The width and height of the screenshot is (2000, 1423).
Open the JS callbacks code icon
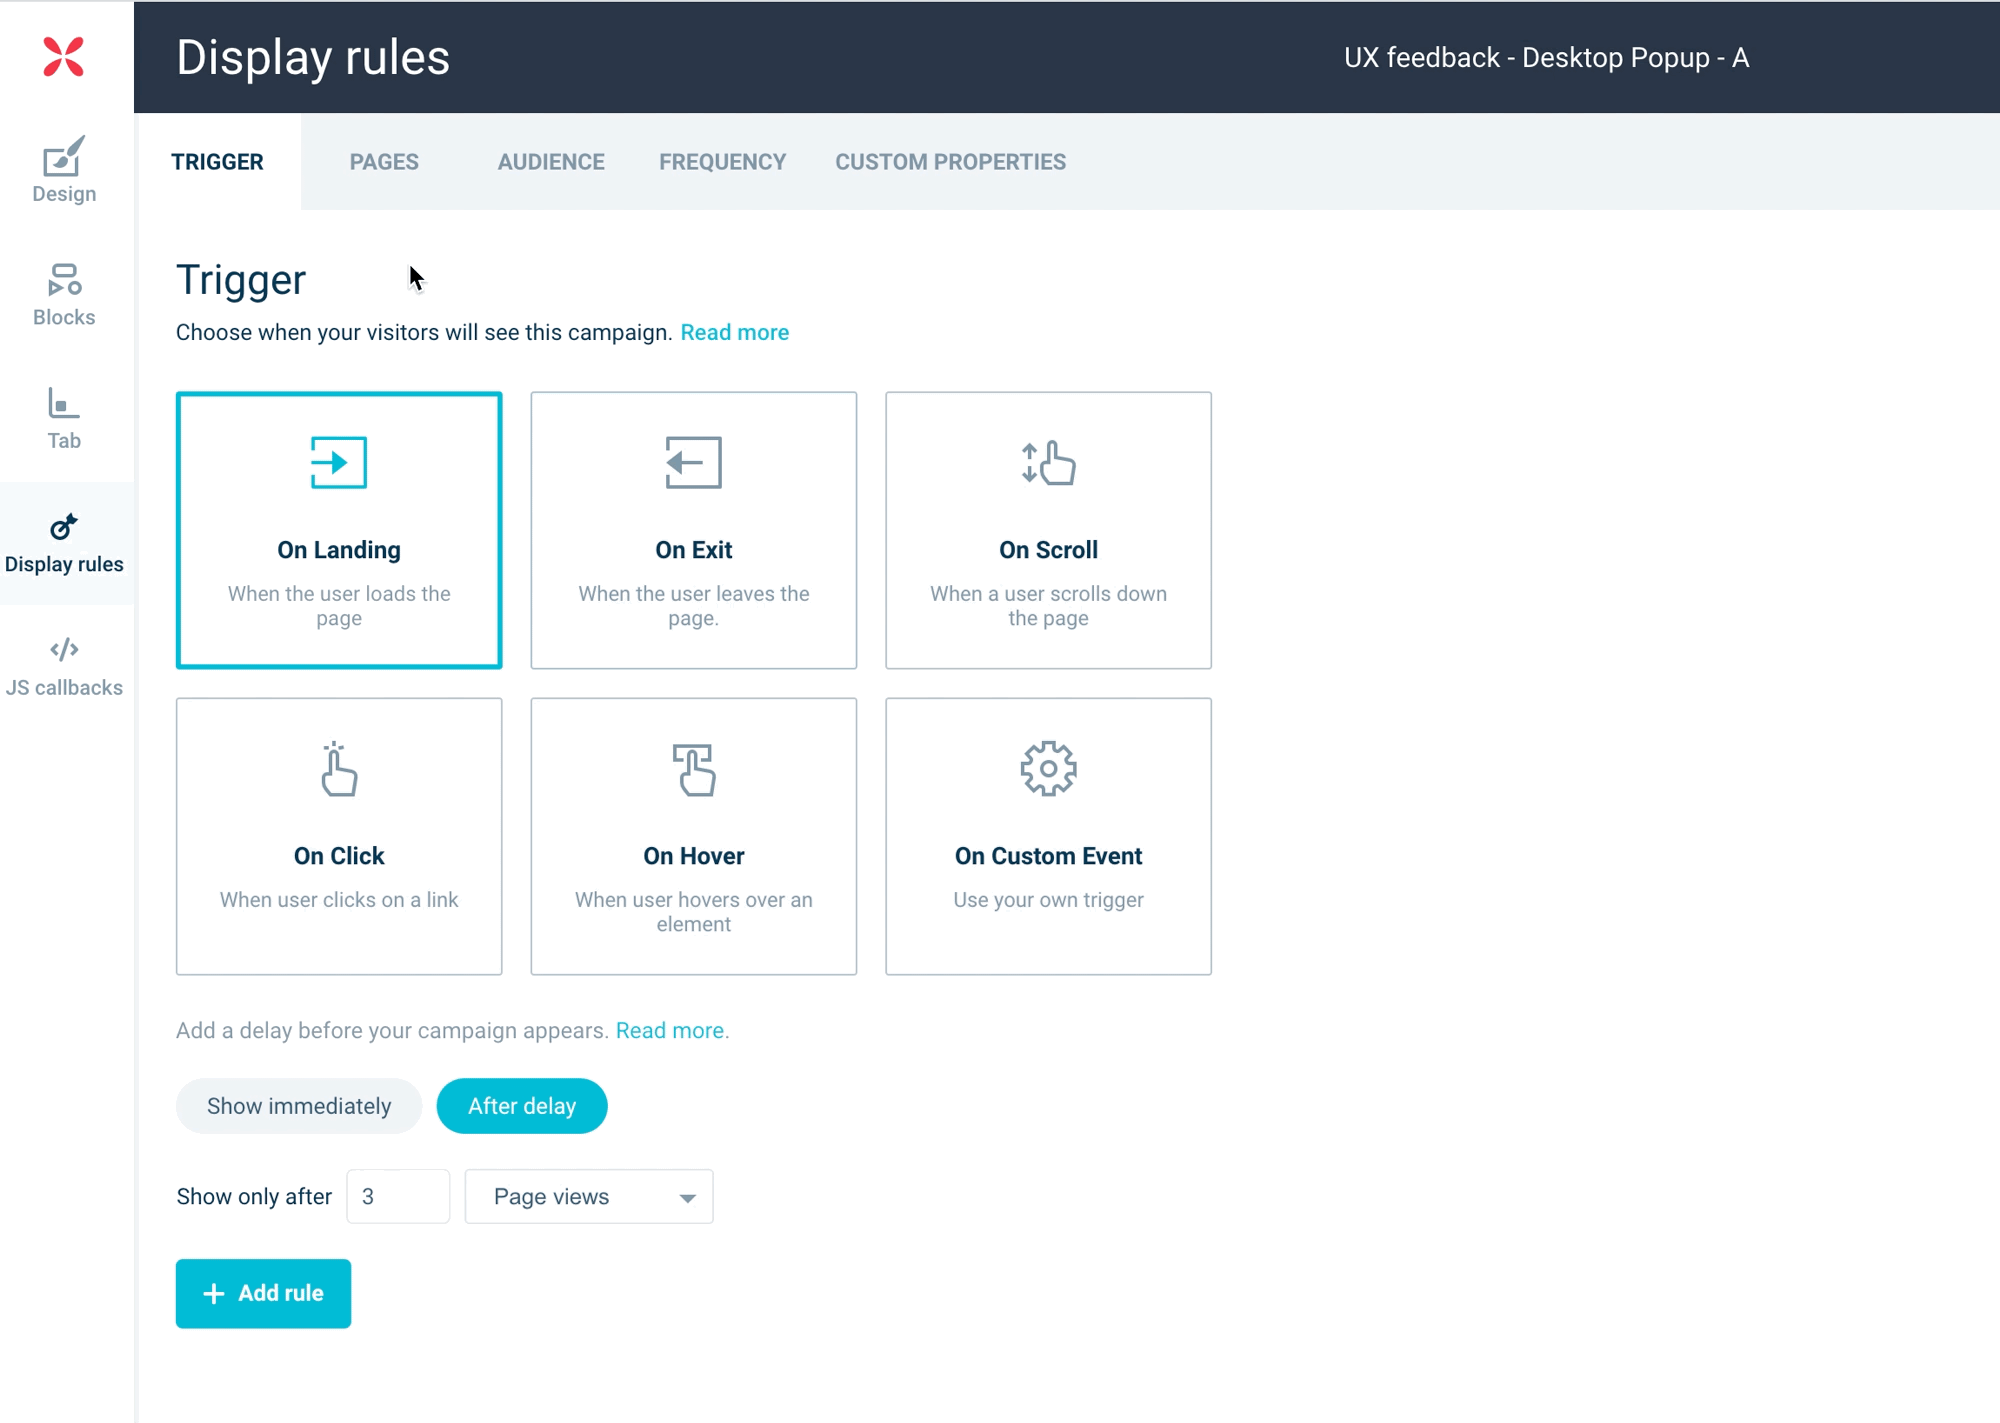tap(64, 650)
